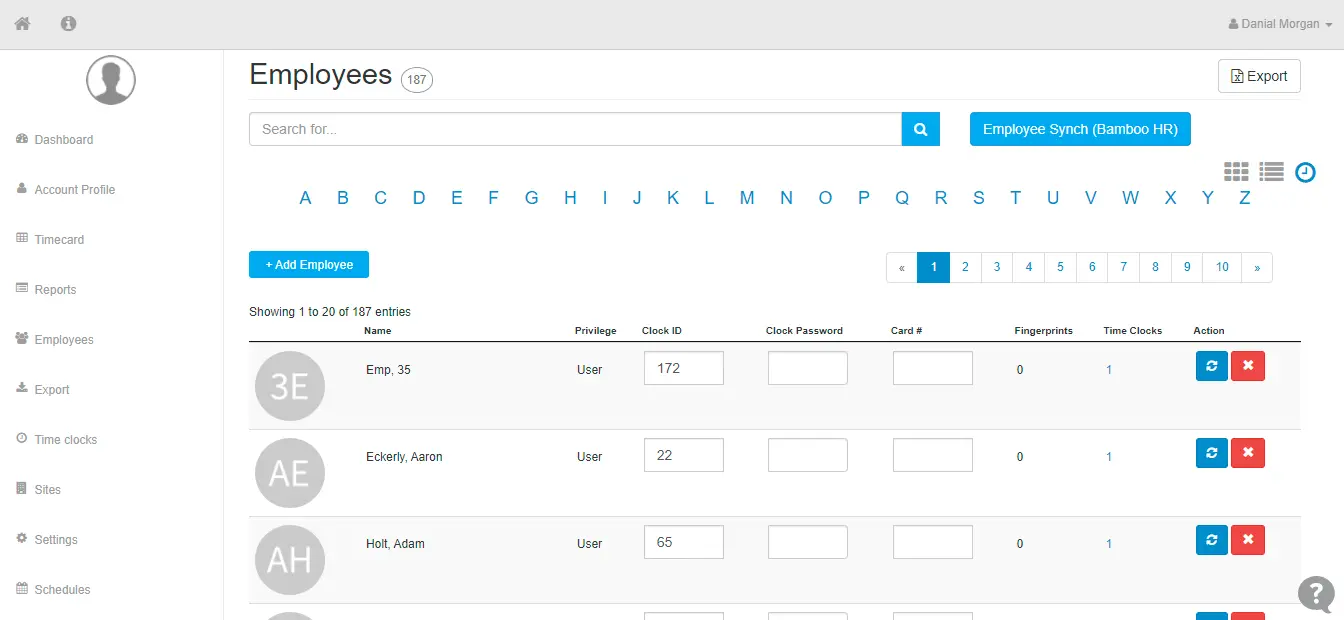Image resolution: width=1344 pixels, height=620 pixels.
Task: Switch to list view of employees
Action: pyautogui.click(x=1271, y=171)
